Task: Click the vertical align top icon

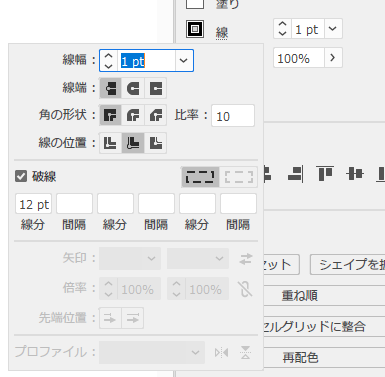Action: pos(325,173)
